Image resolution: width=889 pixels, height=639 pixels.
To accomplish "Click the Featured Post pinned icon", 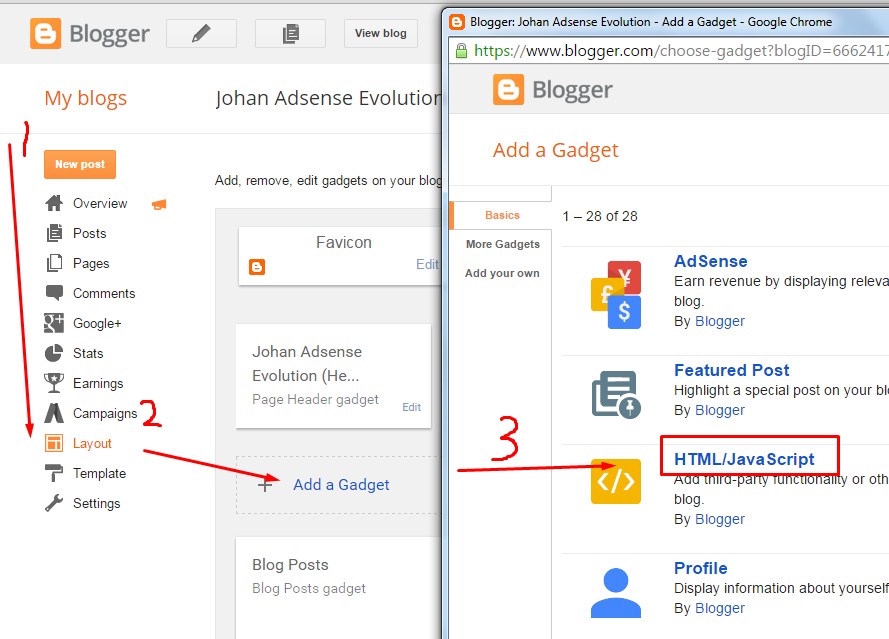I will [616, 395].
